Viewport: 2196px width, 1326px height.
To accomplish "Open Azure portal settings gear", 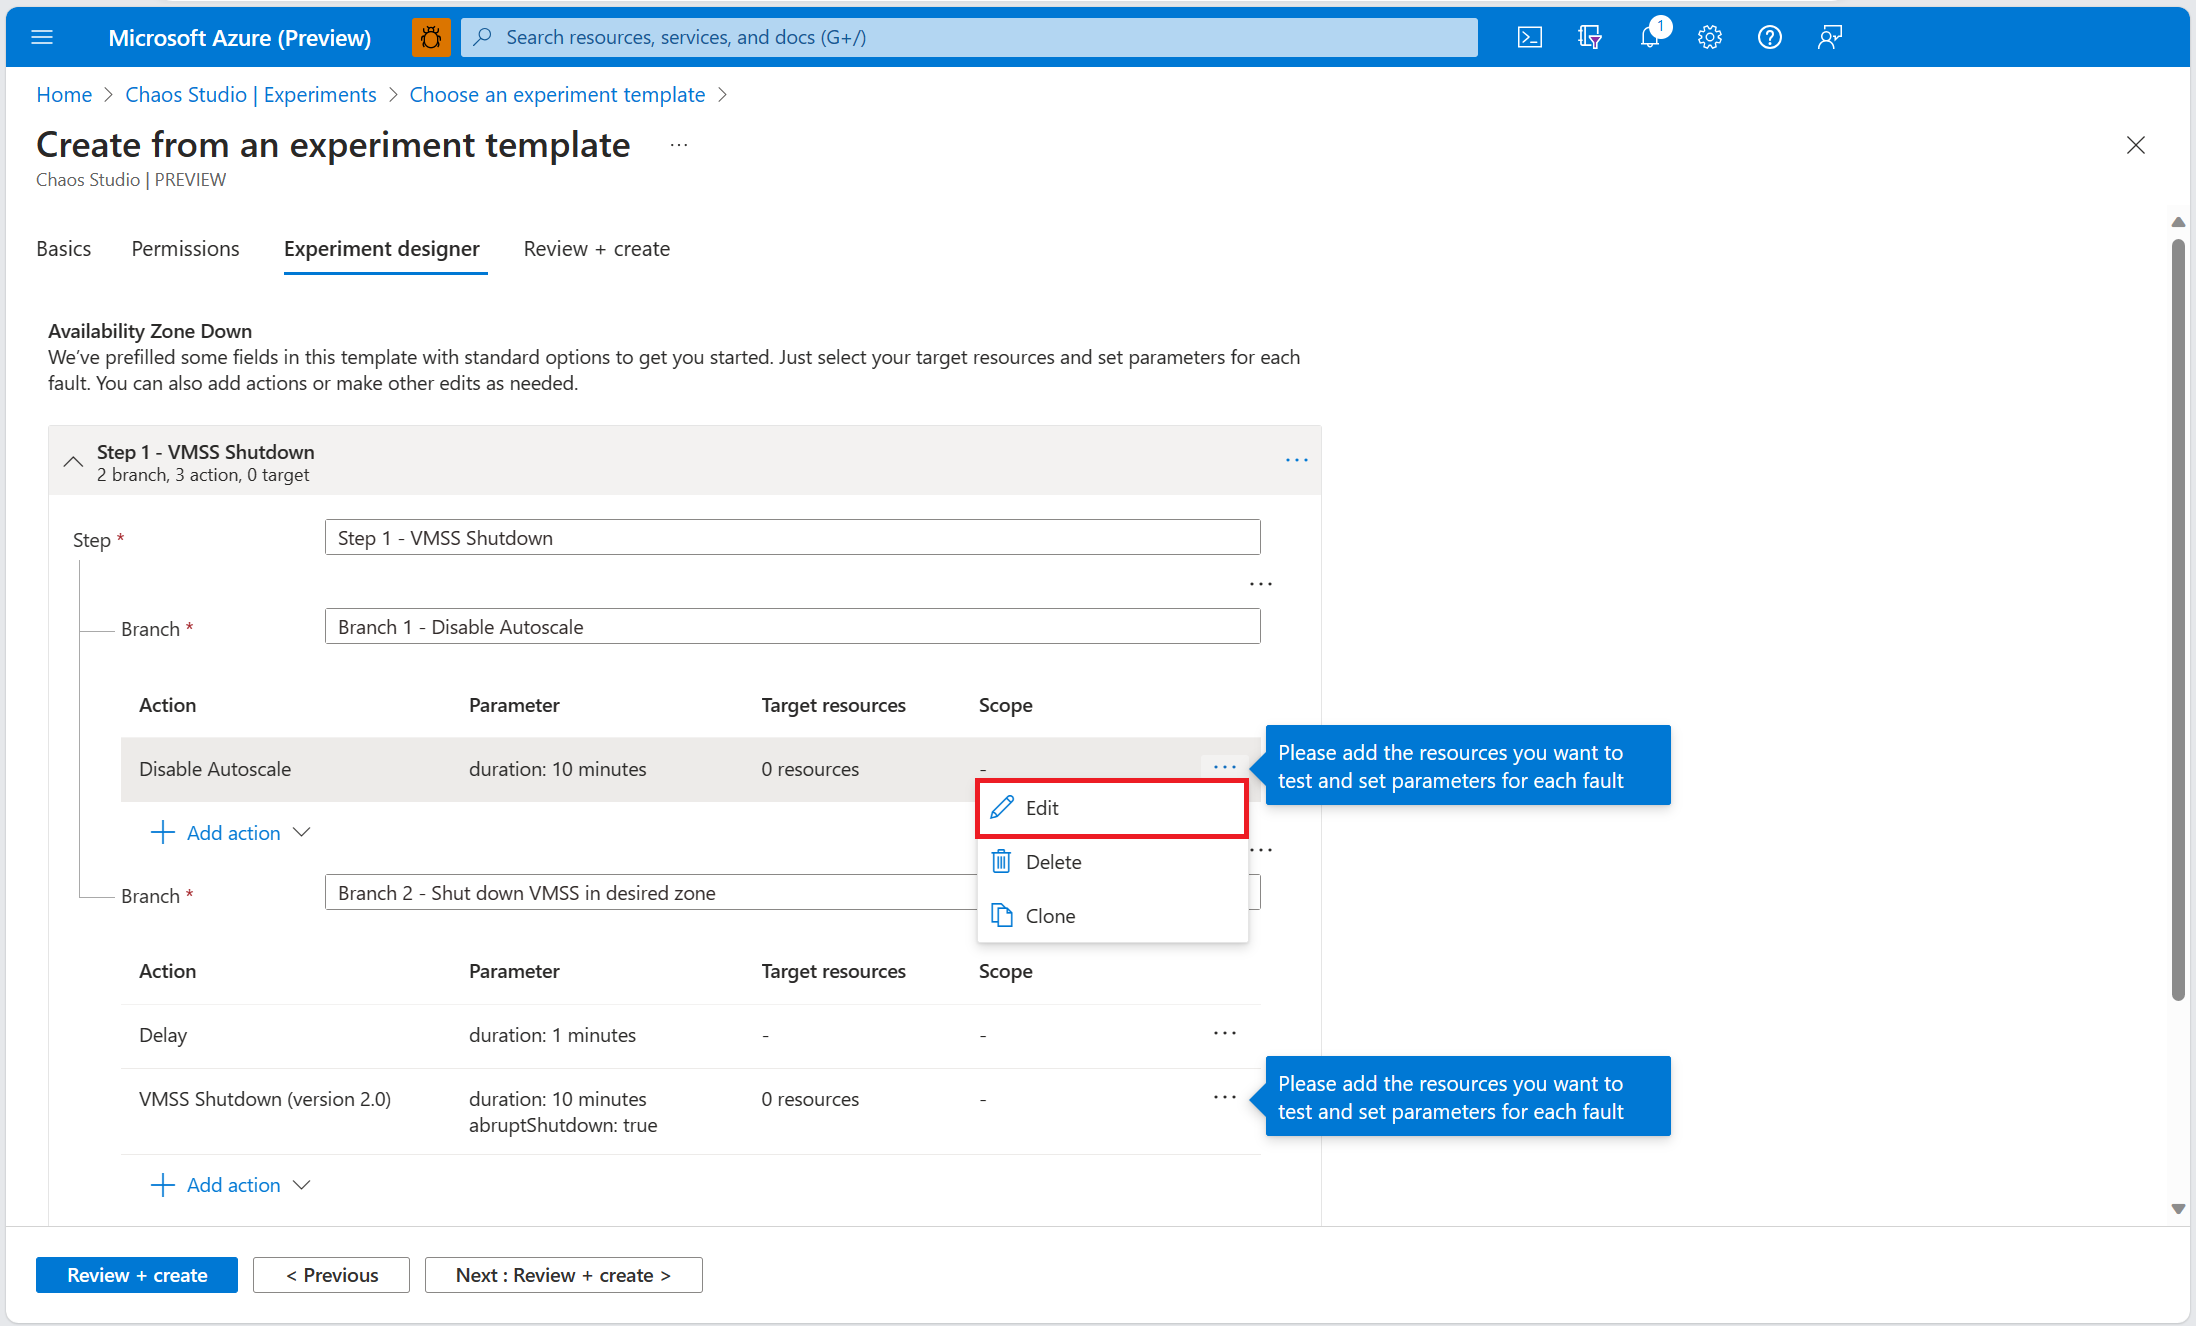I will (1710, 37).
